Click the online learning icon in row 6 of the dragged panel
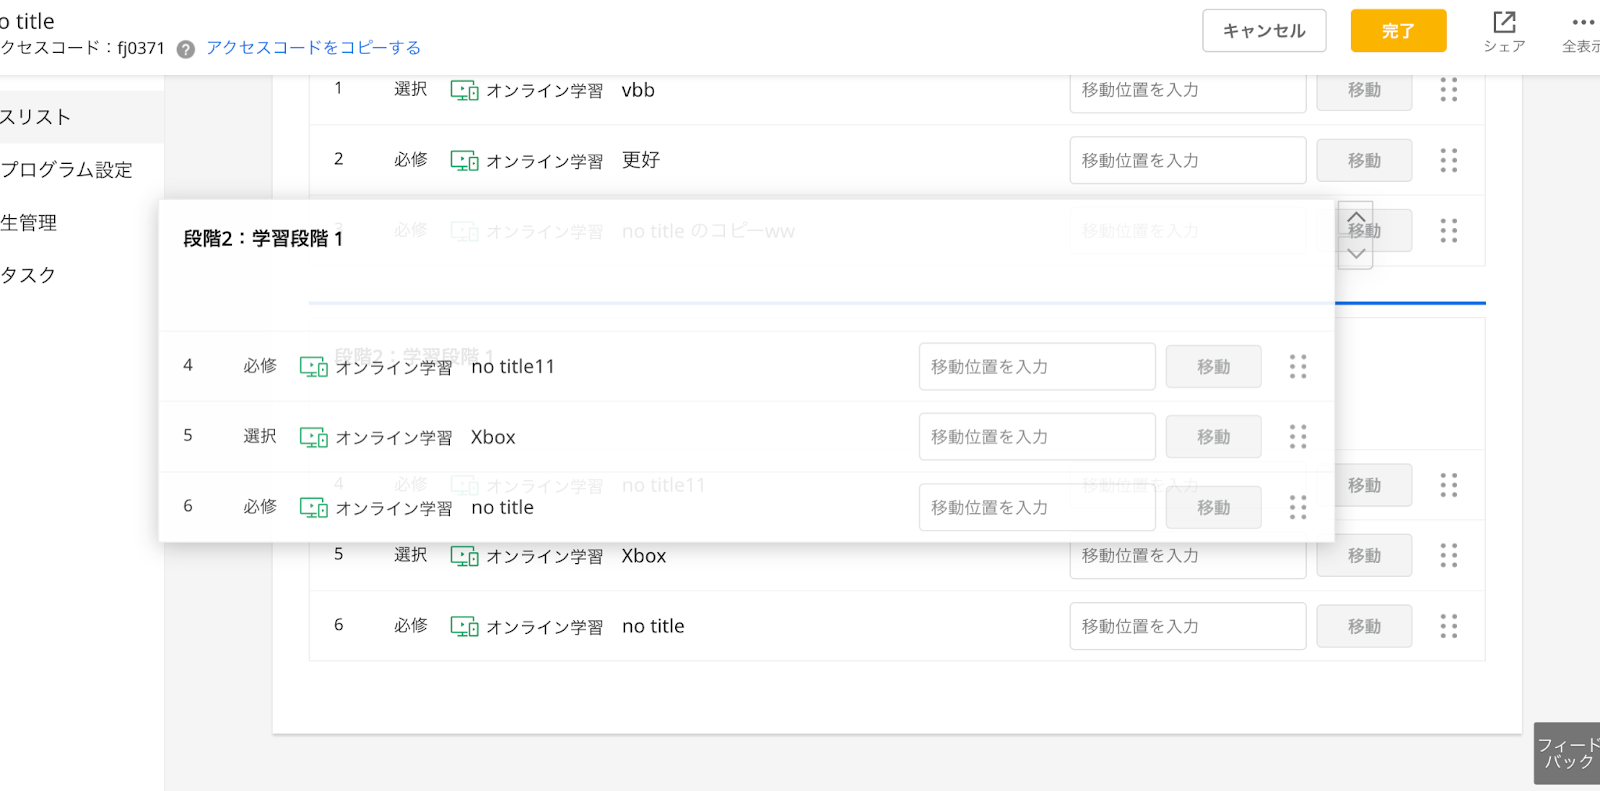The image size is (1600, 791). (314, 508)
